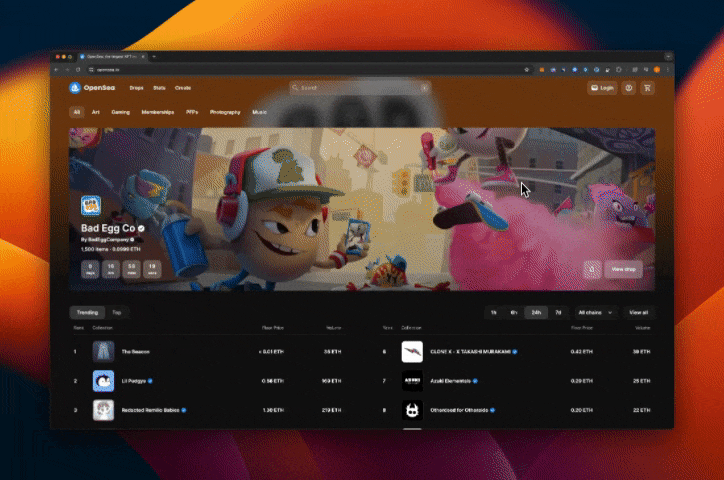
Task: Click the View all button
Action: 639,312
